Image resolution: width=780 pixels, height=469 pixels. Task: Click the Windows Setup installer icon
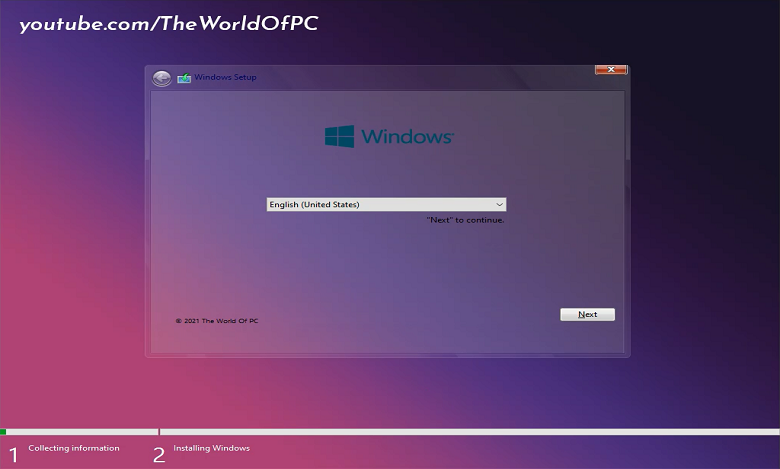184,78
